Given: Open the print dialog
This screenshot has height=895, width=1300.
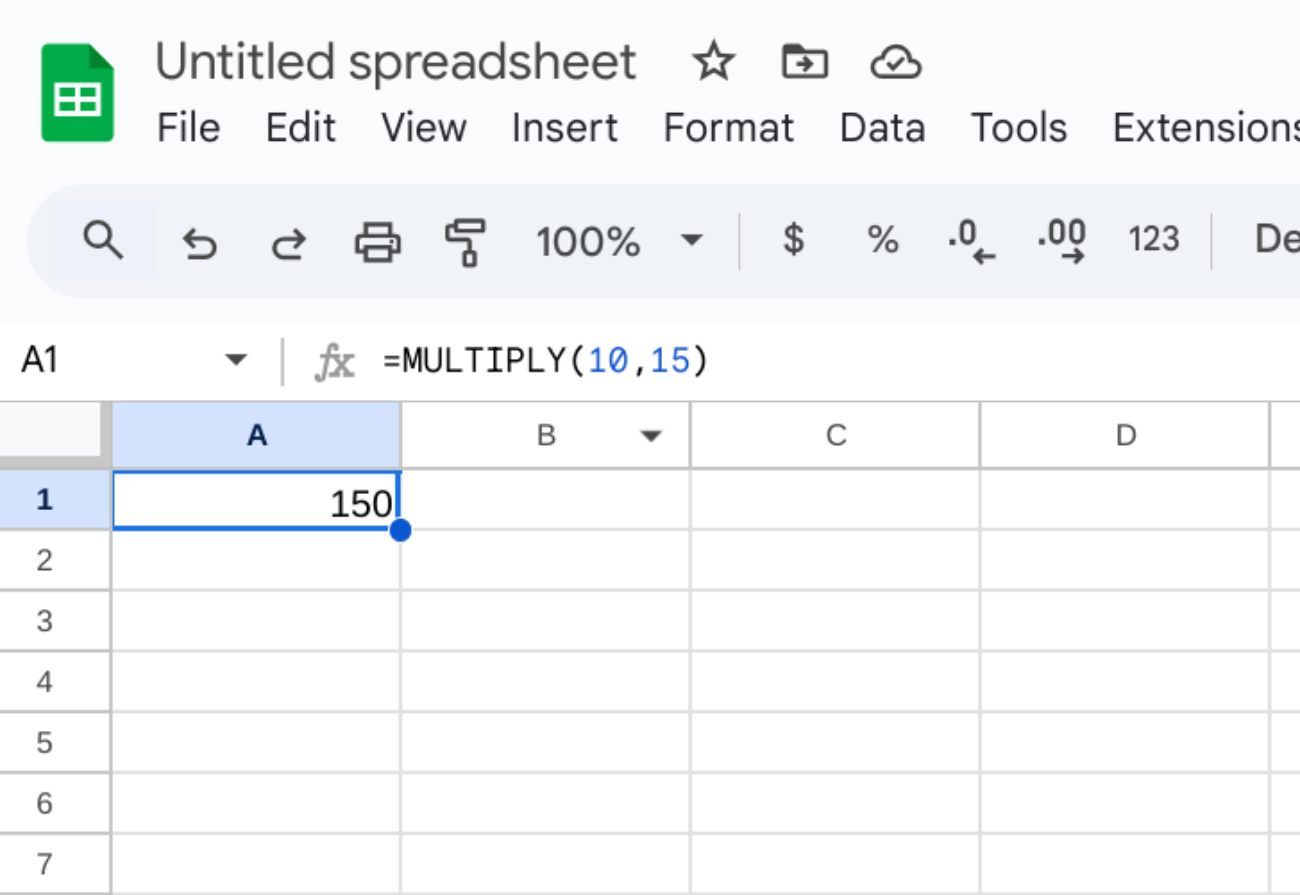Looking at the screenshot, I should [377, 240].
